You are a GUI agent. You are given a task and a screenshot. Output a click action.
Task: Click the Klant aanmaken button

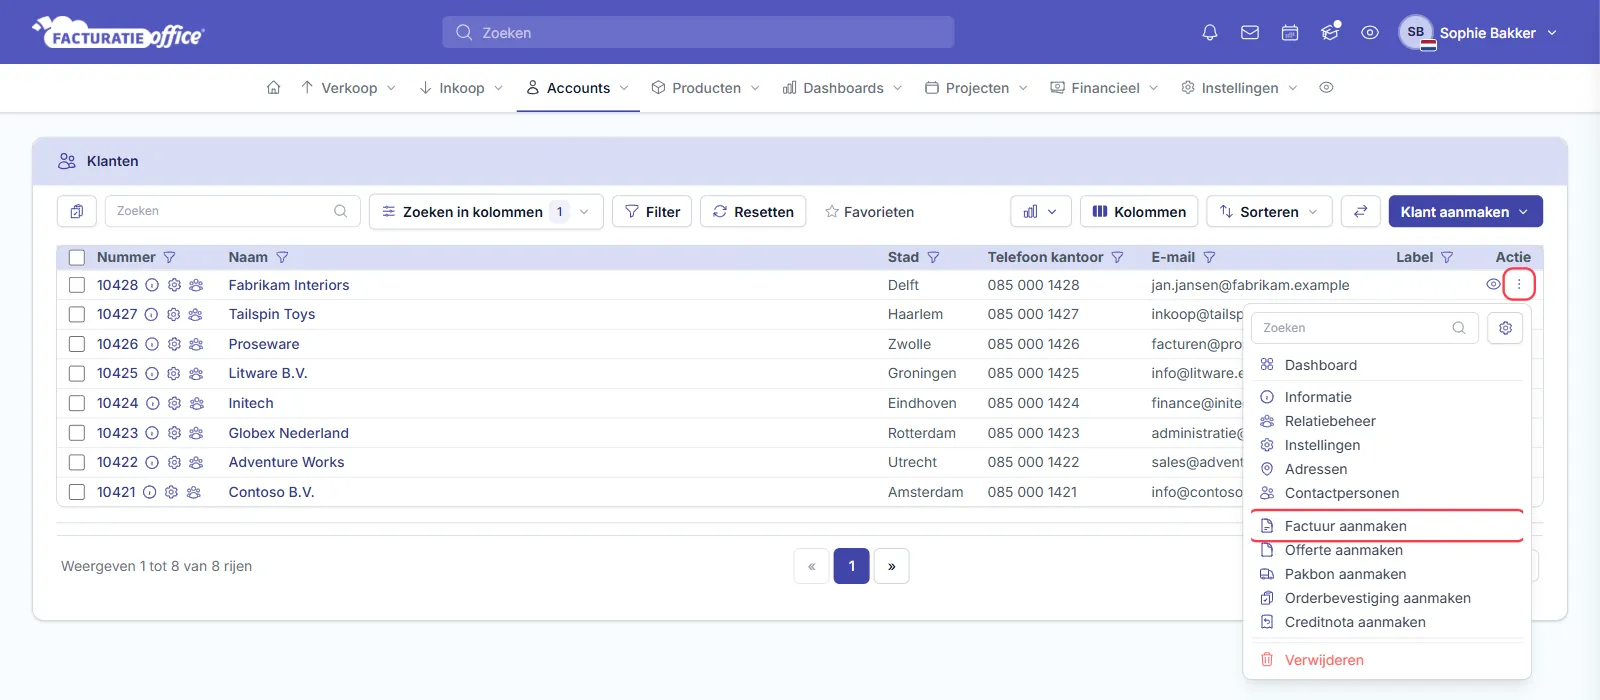[1465, 211]
